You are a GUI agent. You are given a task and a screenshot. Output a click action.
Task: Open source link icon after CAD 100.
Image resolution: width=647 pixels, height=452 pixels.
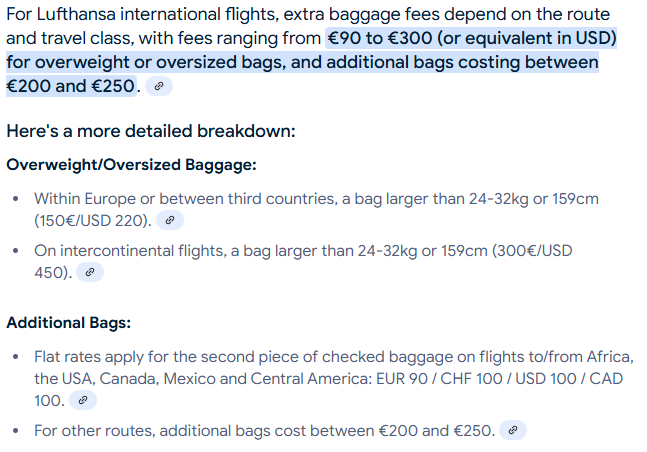pos(83,400)
